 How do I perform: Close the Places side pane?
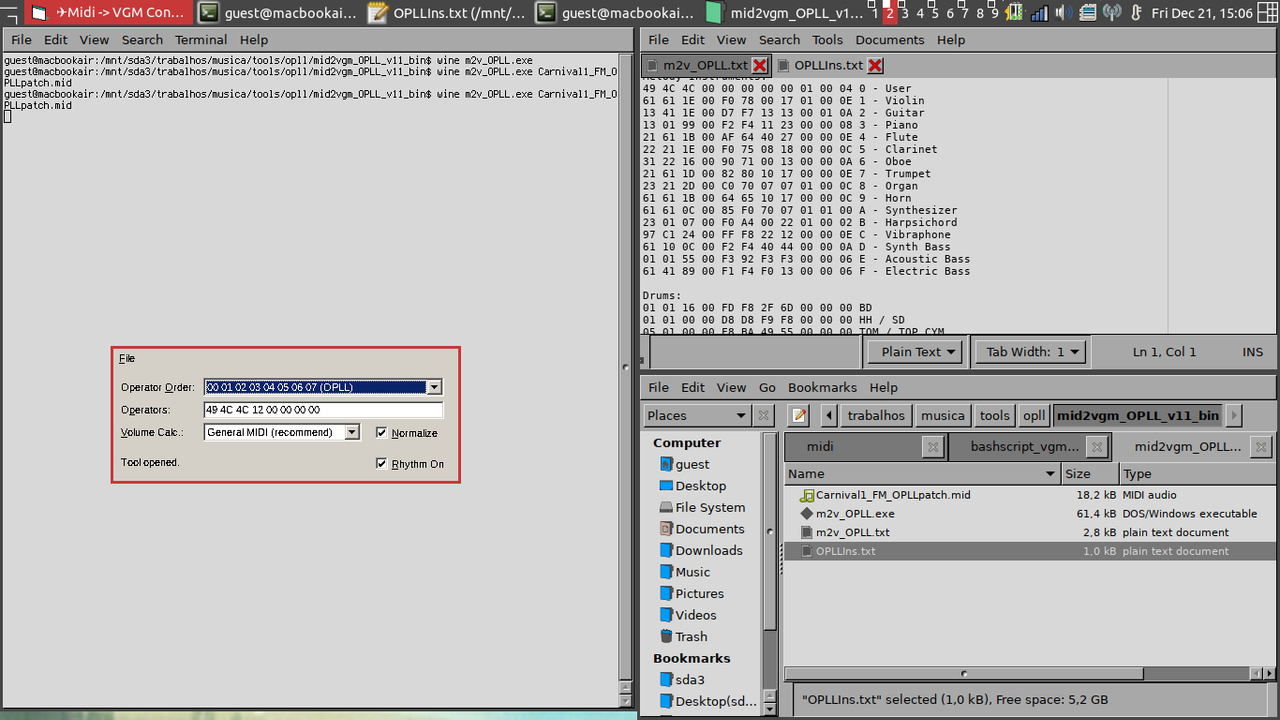pos(764,415)
